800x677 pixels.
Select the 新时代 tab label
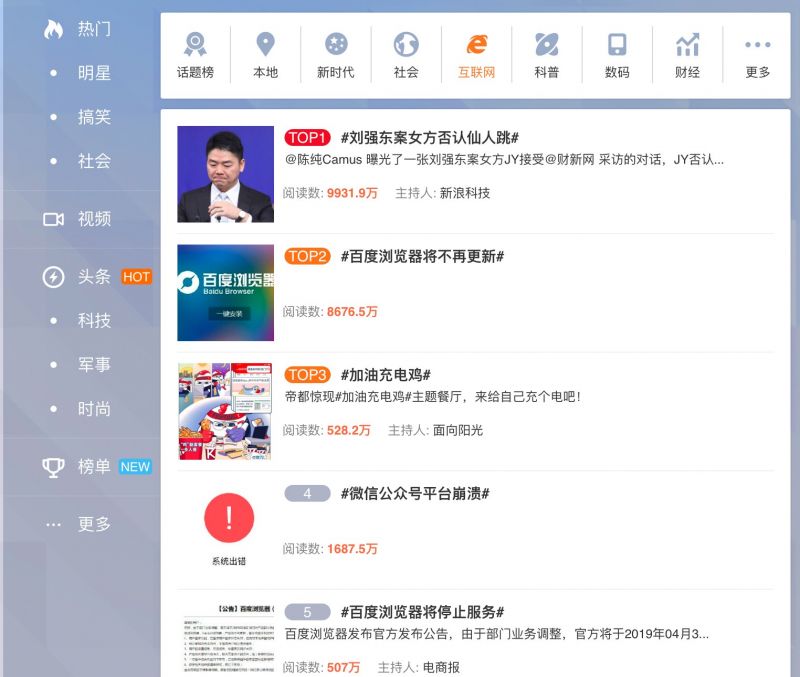(x=336, y=72)
